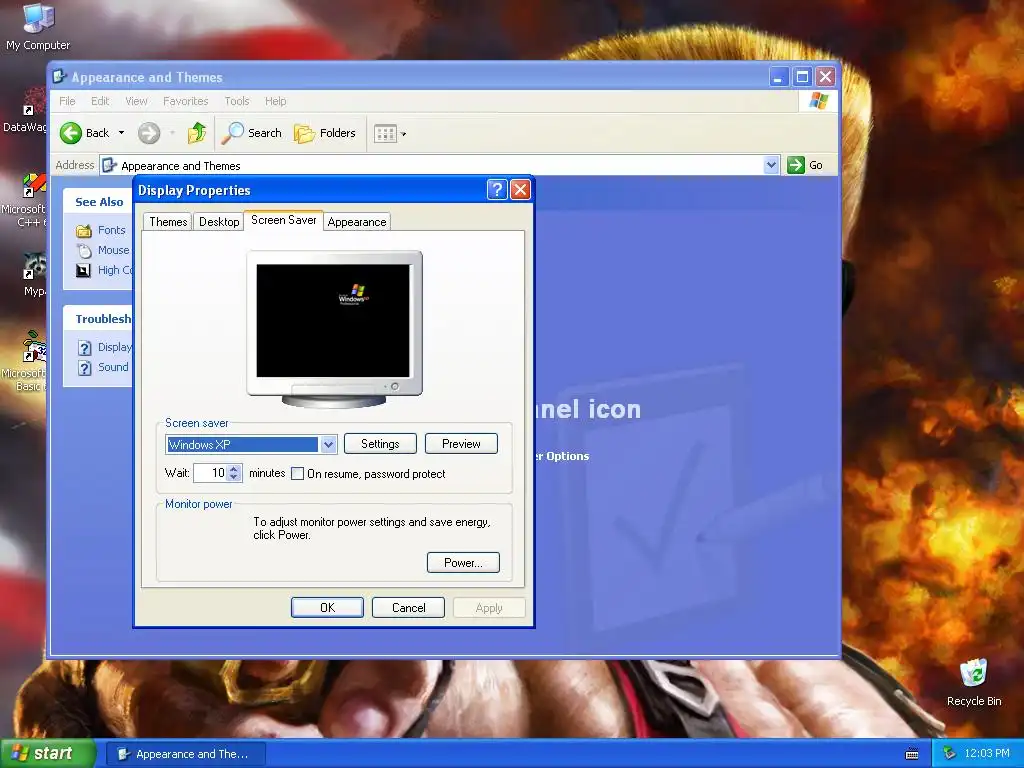
Task: Open the Help menu
Action: (x=275, y=101)
